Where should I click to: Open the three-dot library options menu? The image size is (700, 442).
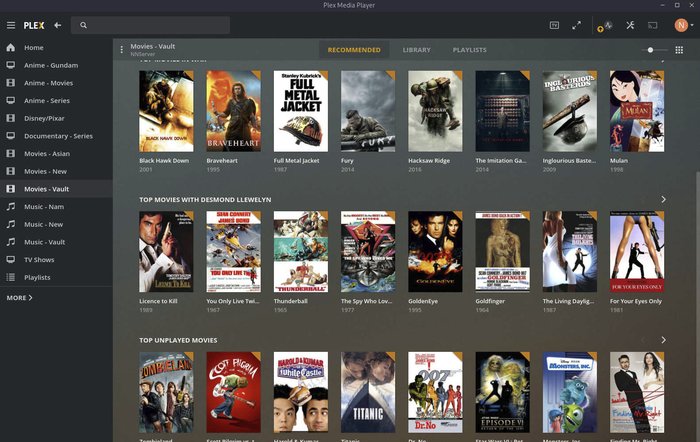click(x=121, y=50)
